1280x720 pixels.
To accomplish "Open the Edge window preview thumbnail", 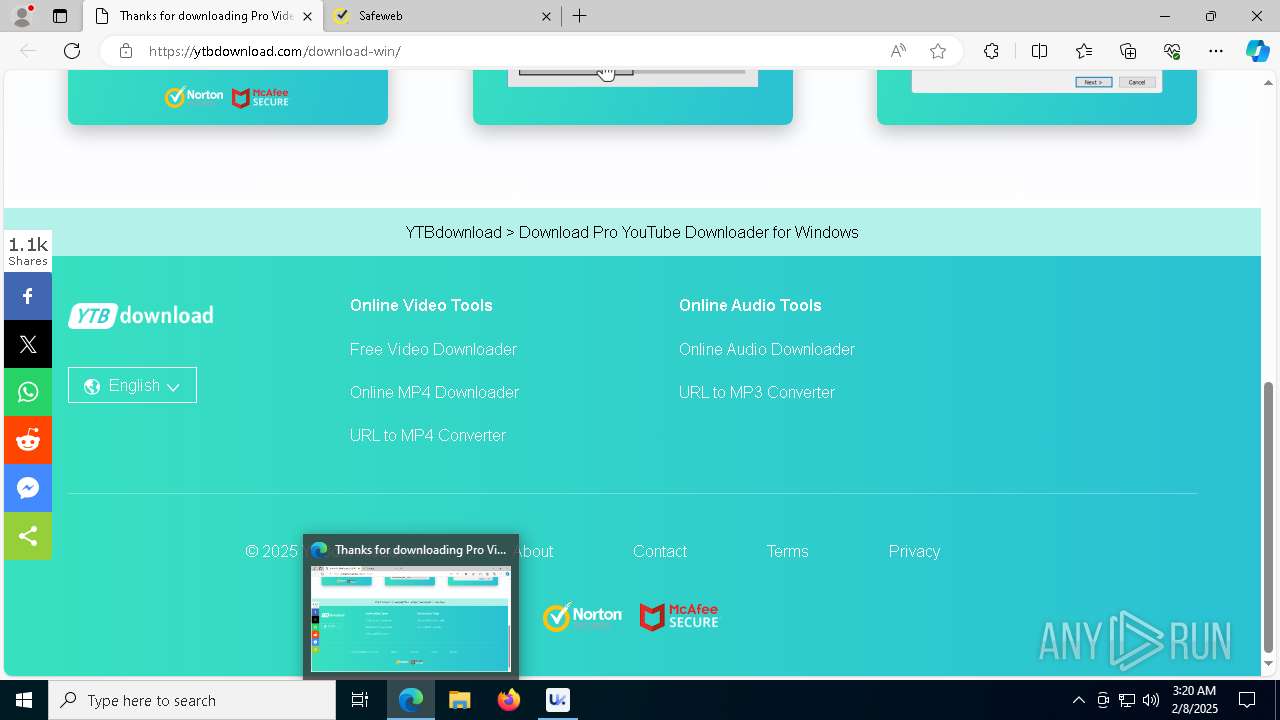I will pos(411,618).
